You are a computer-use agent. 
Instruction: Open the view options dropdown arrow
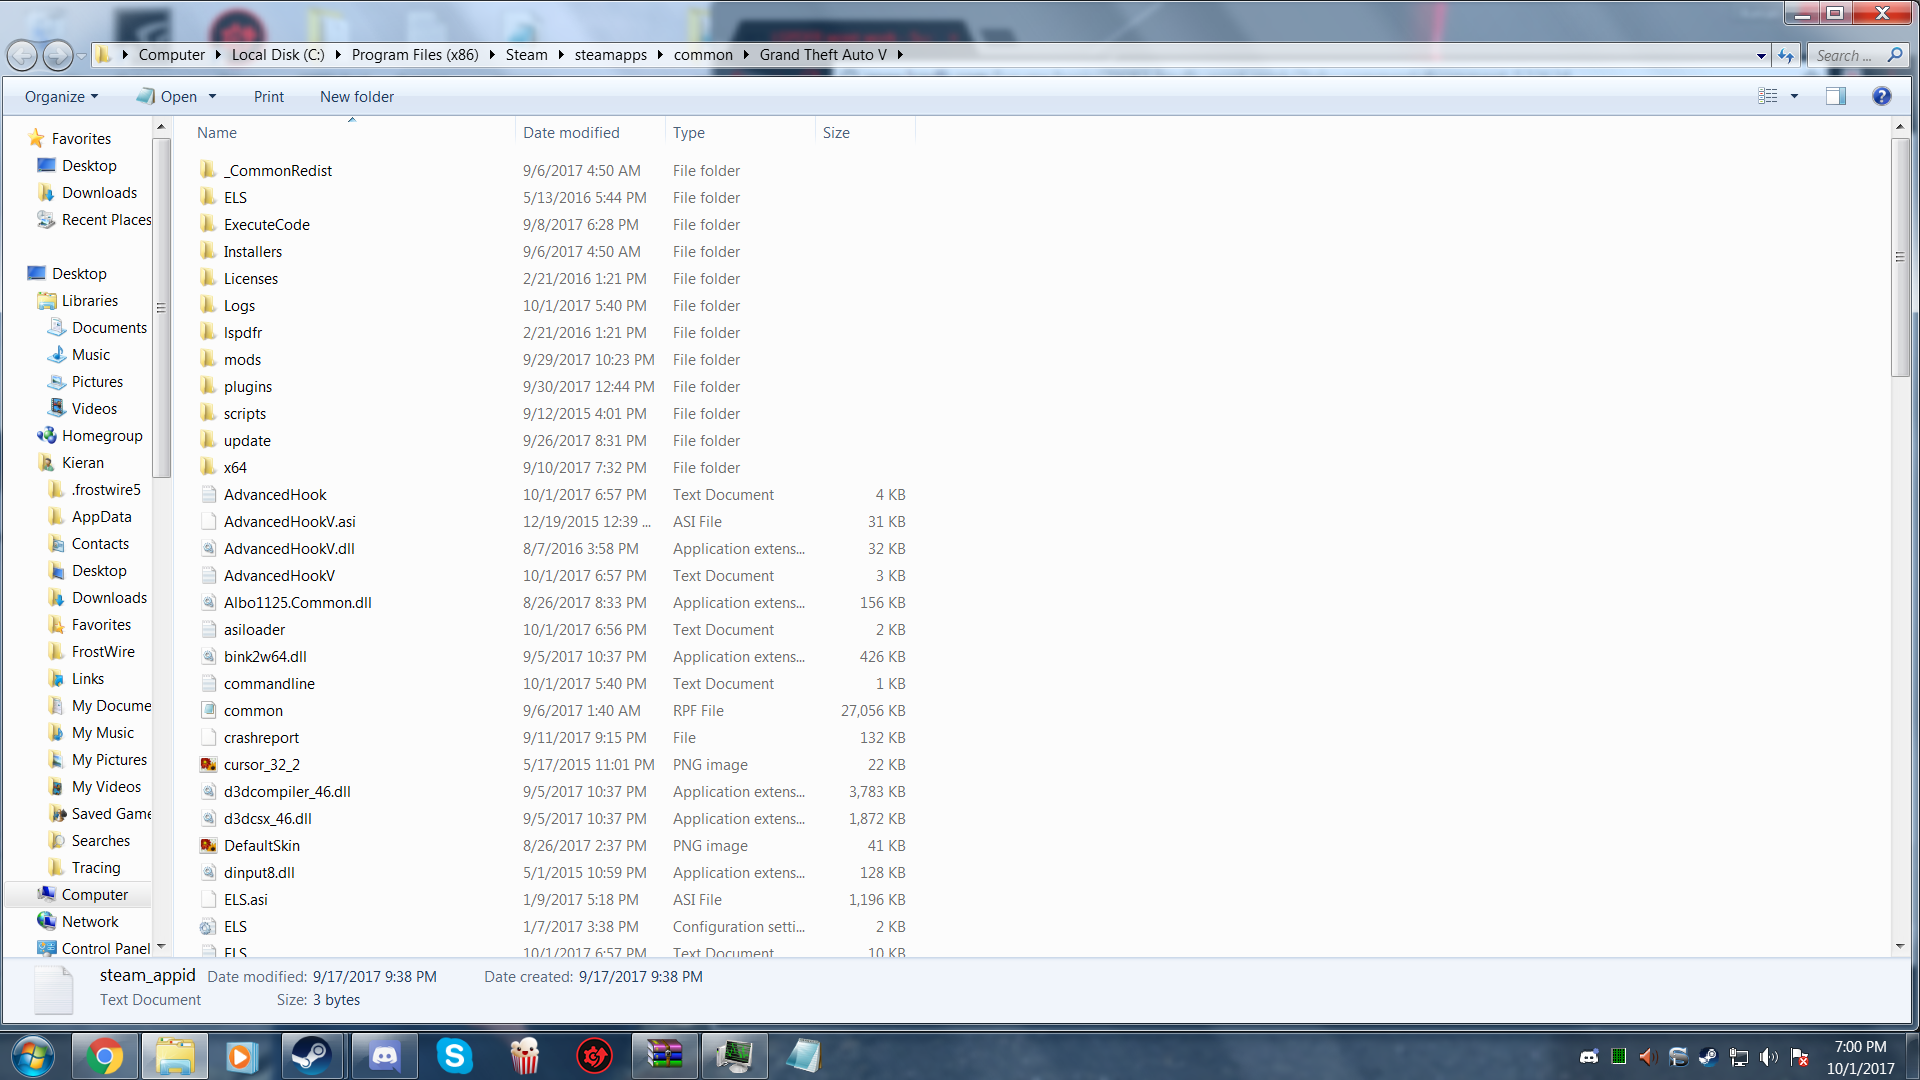pyautogui.click(x=1794, y=96)
